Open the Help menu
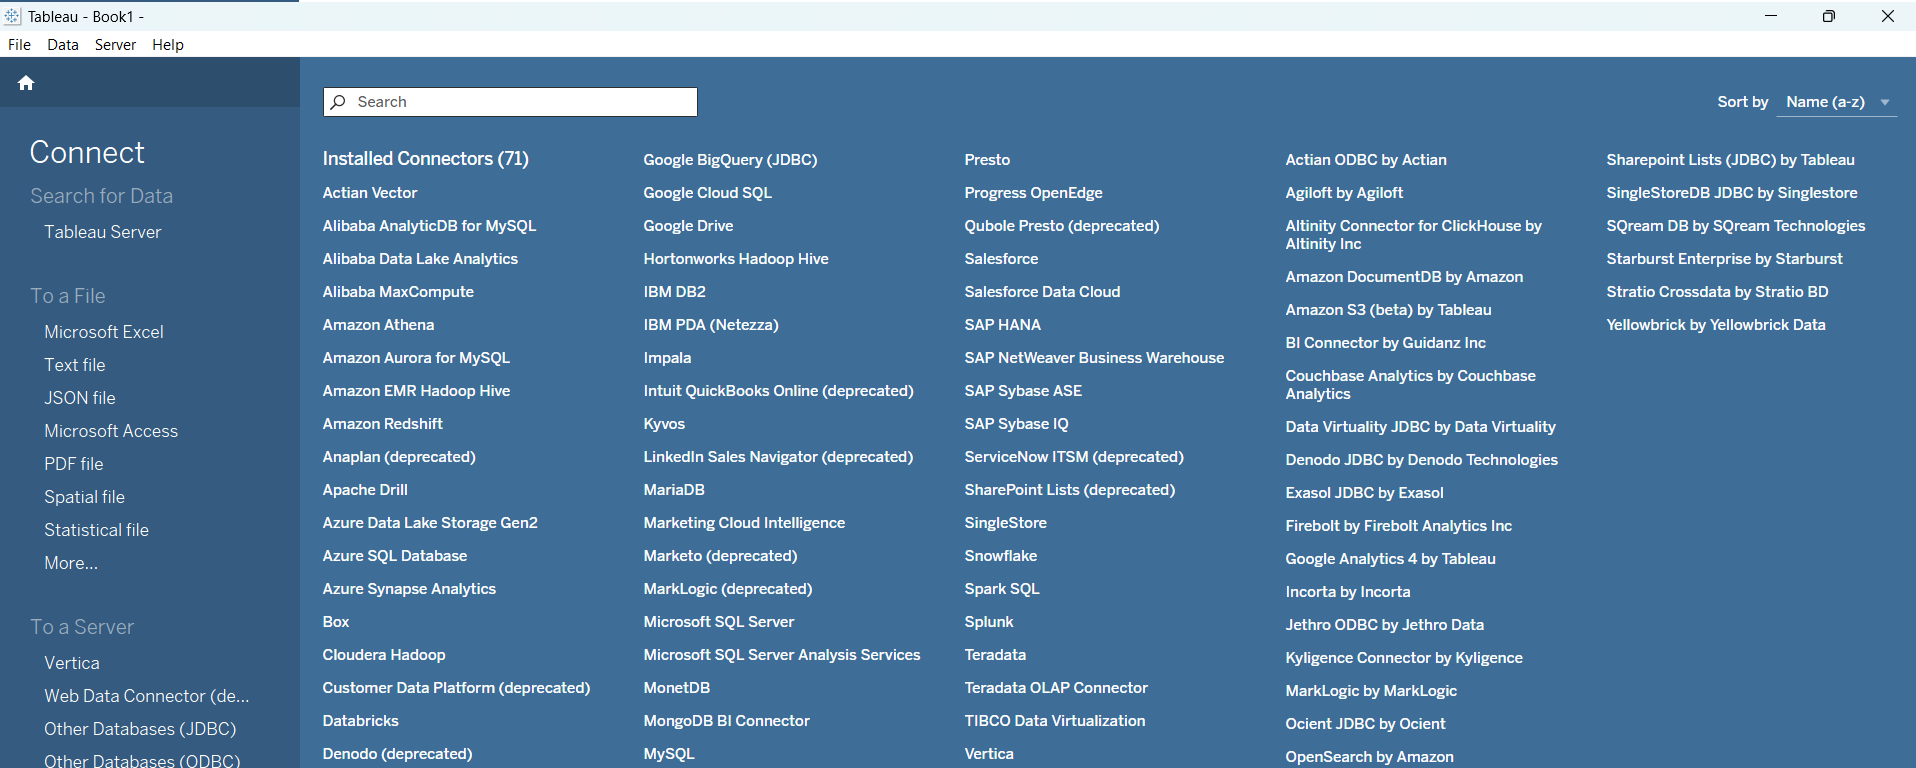This screenshot has height=768, width=1916. [168, 45]
